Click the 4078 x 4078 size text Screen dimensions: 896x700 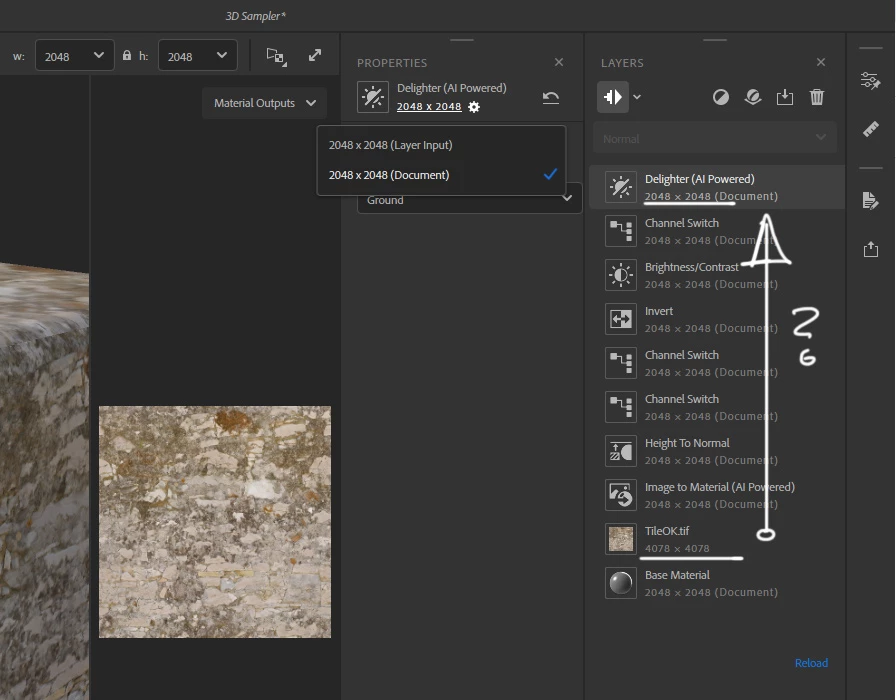tap(677, 549)
